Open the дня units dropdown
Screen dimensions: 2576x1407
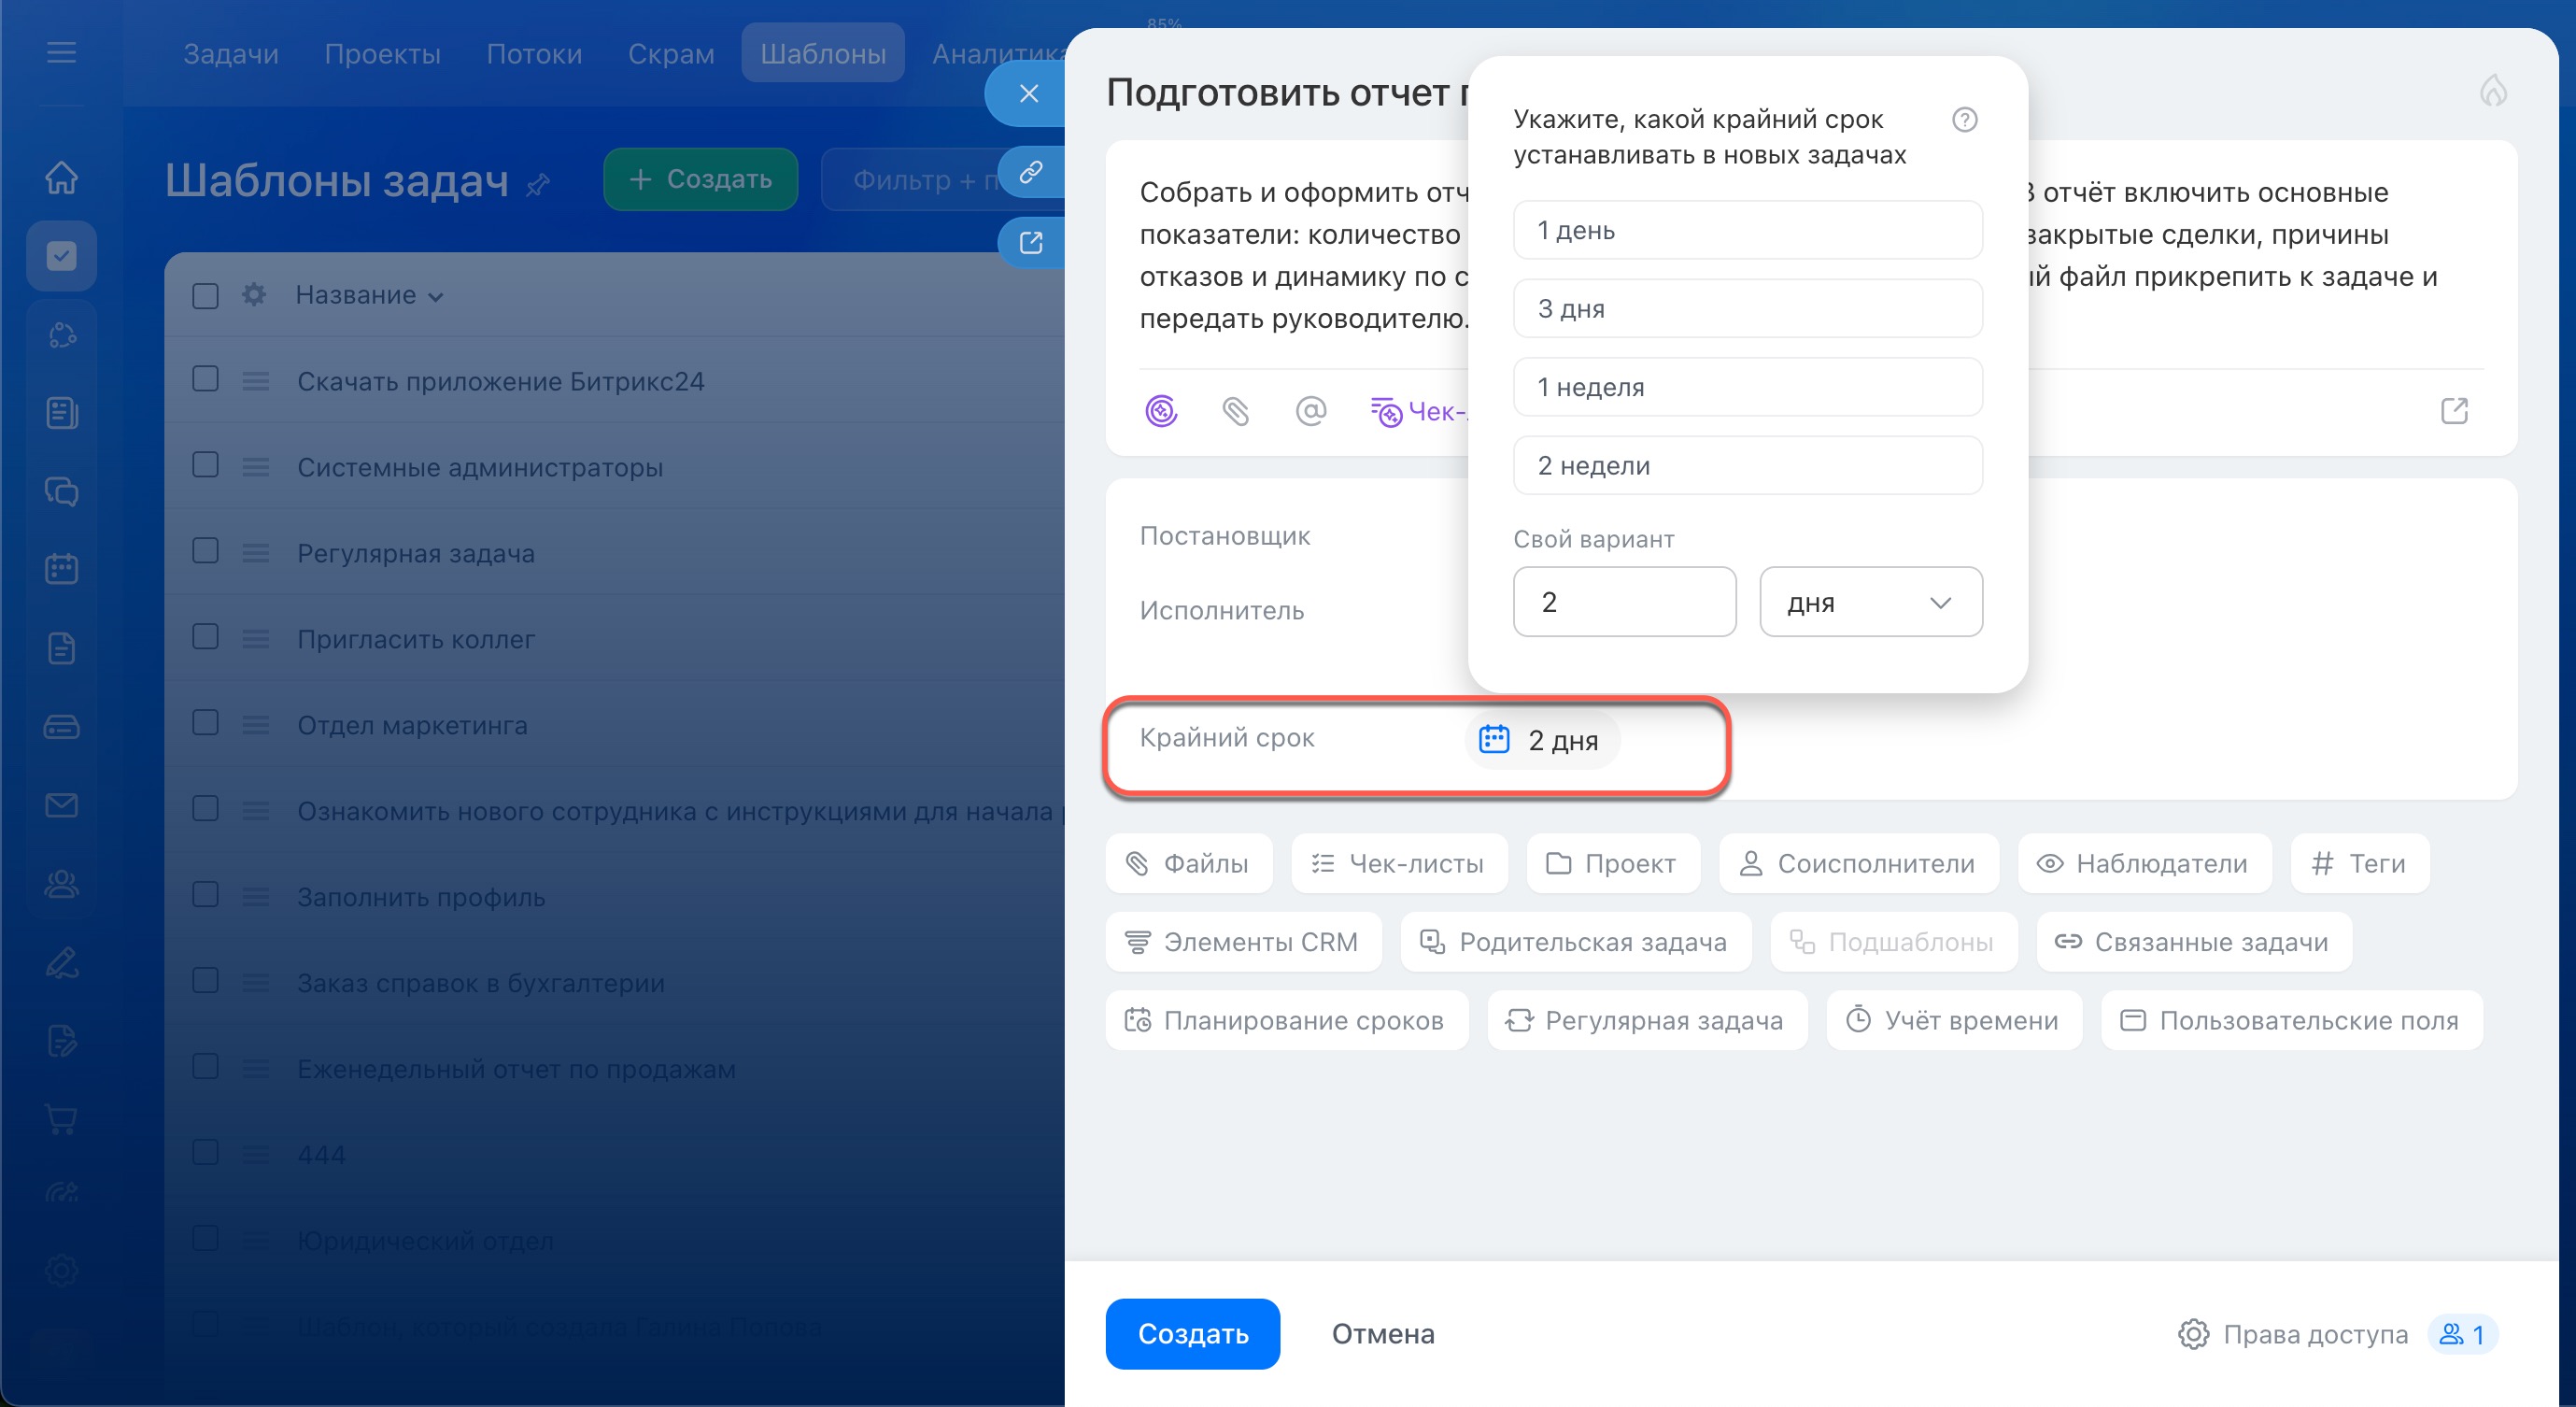coord(1870,602)
